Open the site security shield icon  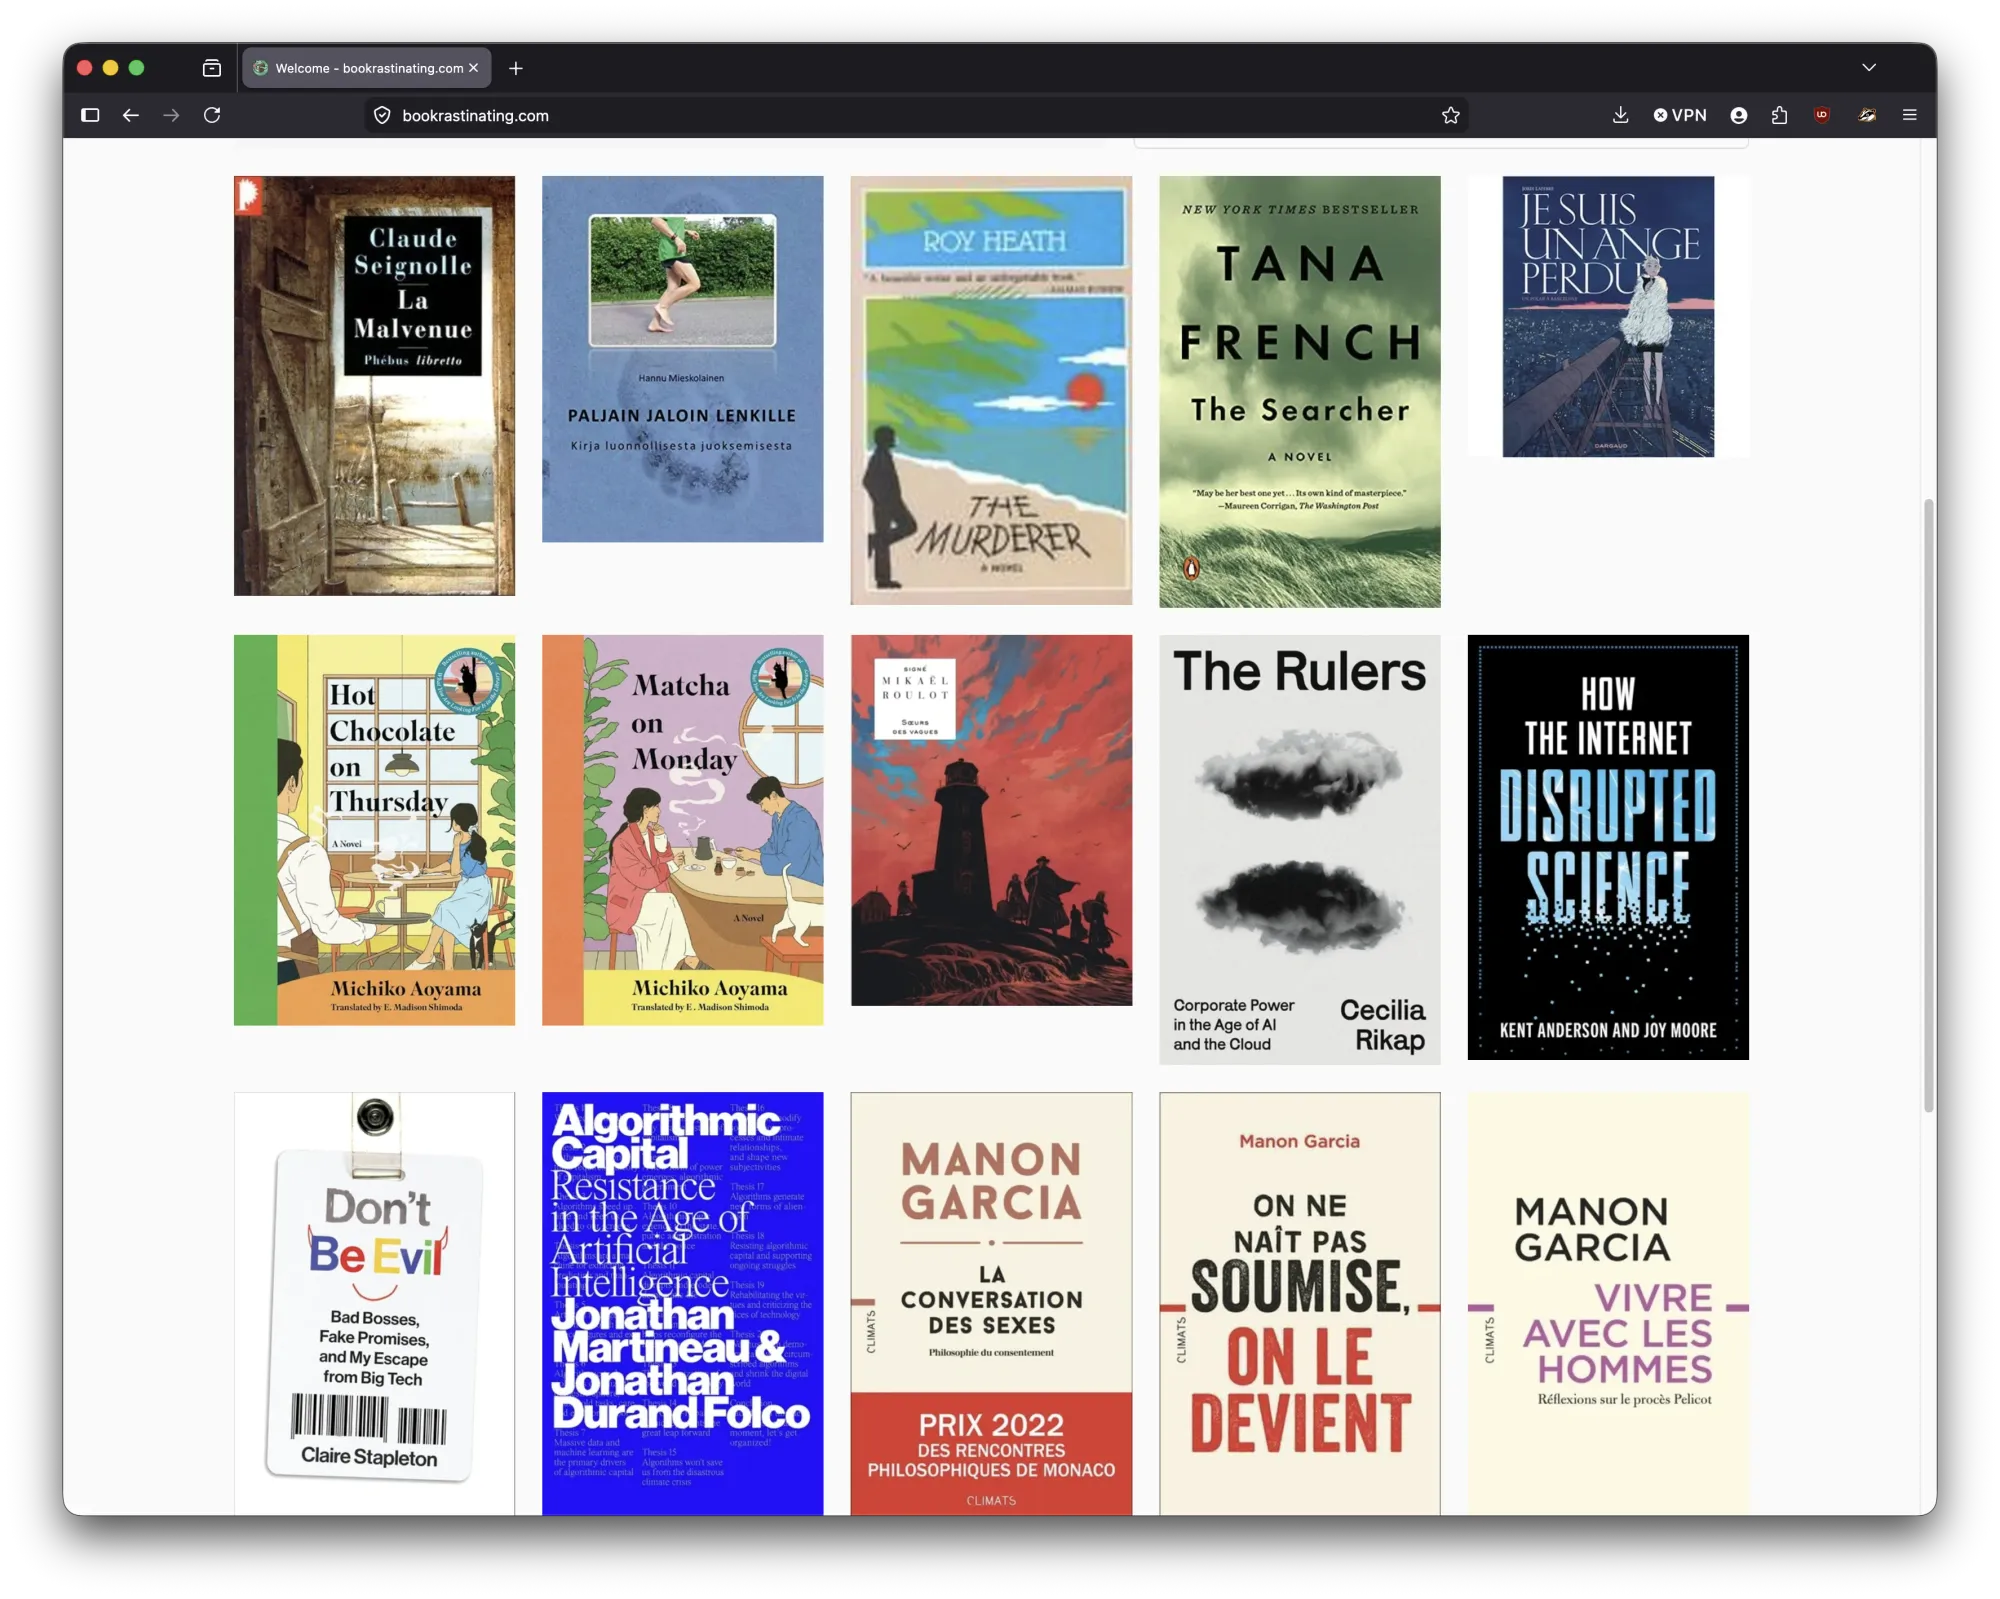(x=382, y=115)
